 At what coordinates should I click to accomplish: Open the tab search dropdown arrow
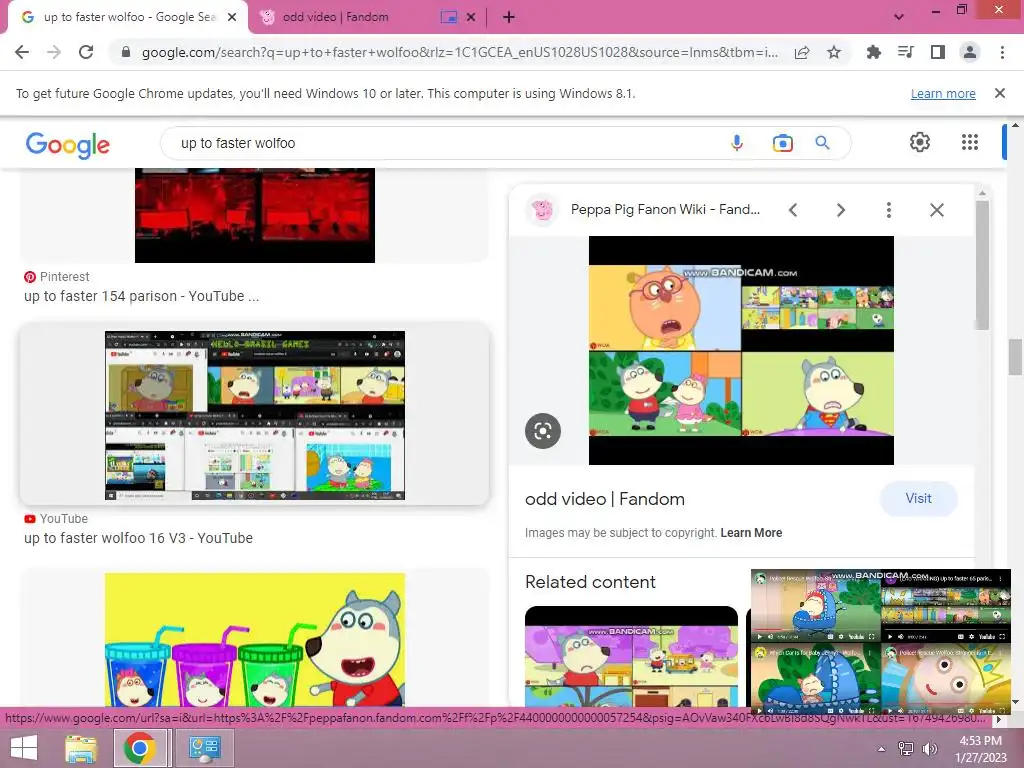click(899, 17)
